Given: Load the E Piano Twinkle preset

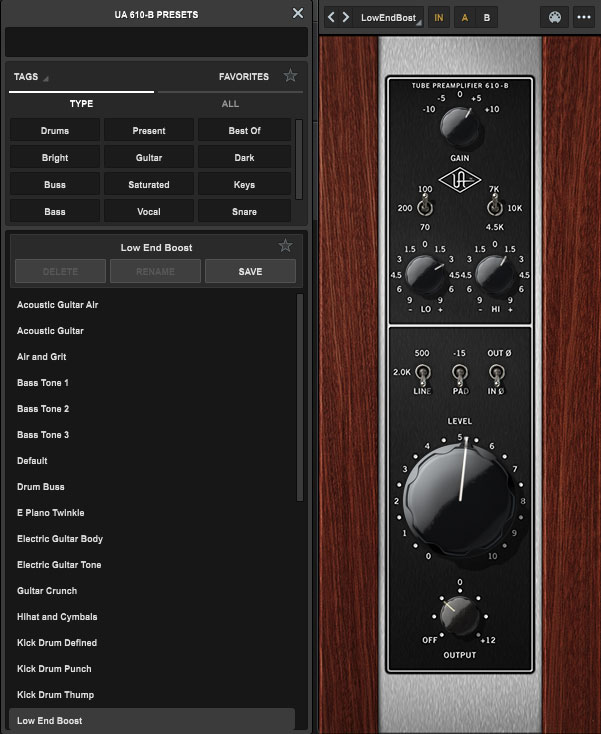Looking at the screenshot, I should [152, 513].
